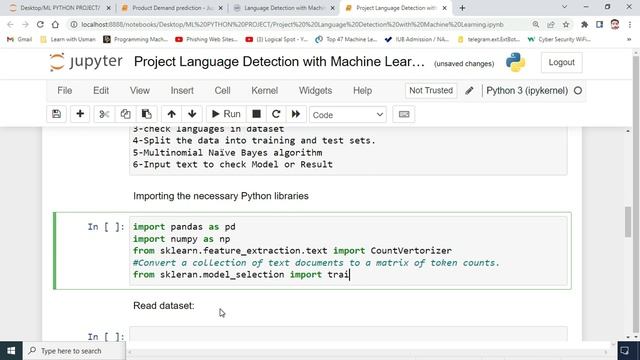This screenshot has width=640, height=360.
Task: Switch to Language Detection with Machine tab
Action: pyautogui.click(x=284, y=8)
